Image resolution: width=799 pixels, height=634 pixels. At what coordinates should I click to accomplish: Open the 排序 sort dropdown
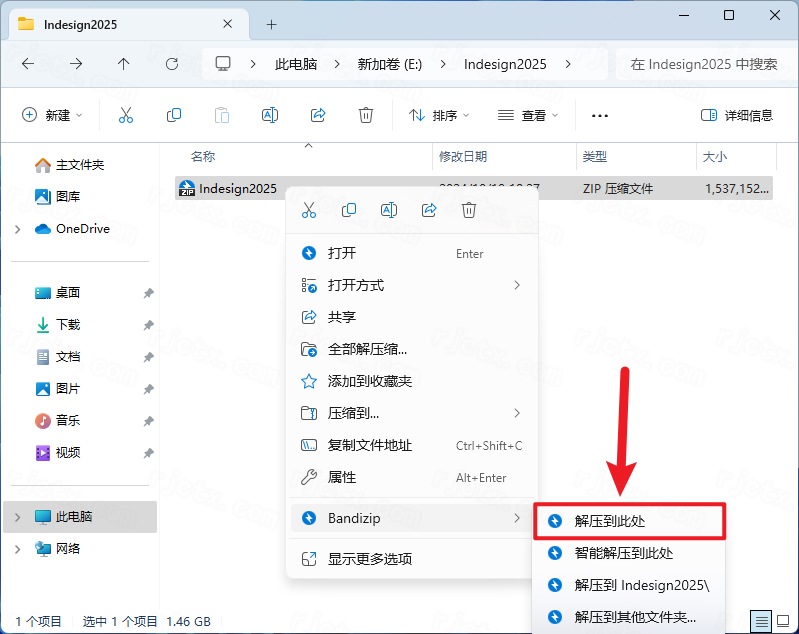click(x=439, y=116)
